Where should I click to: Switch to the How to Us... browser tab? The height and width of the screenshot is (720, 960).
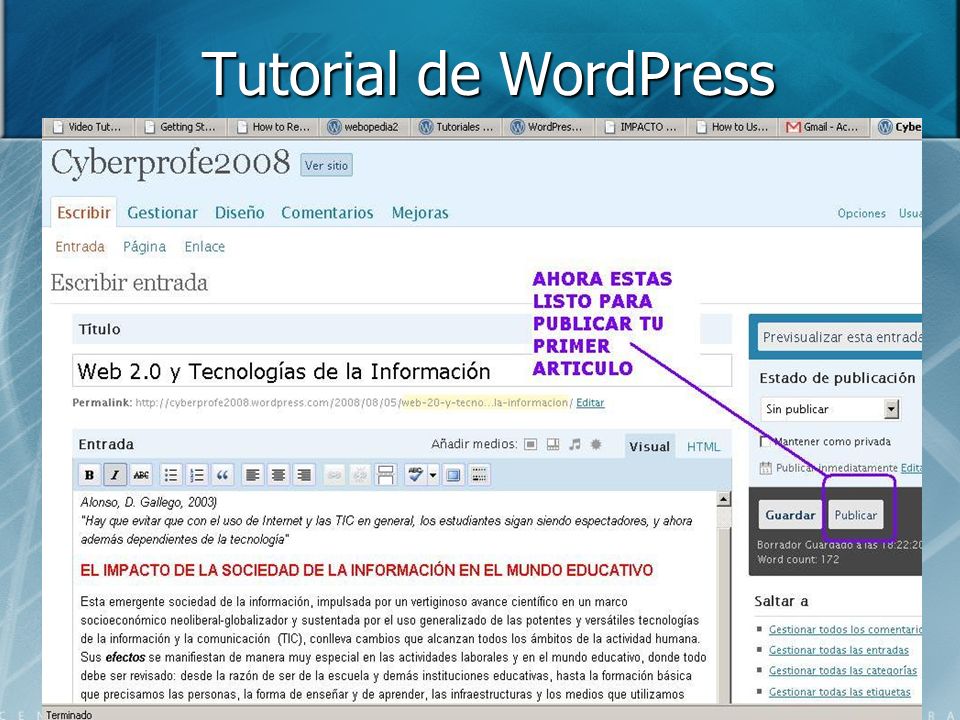pyautogui.click(x=732, y=127)
